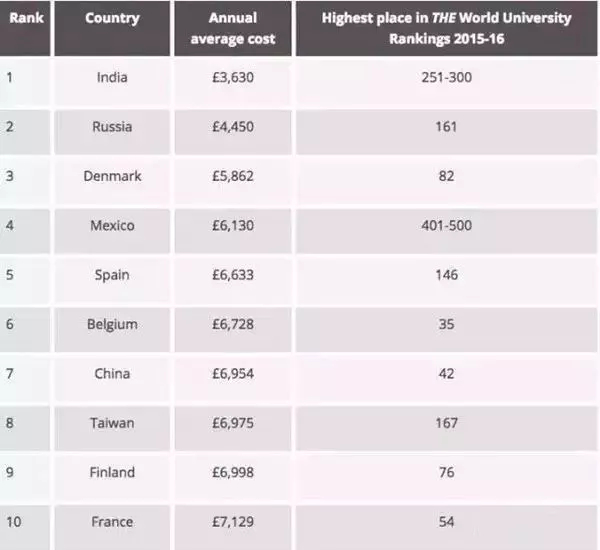This screenshot has height=550, width=600.
Task: Select the France country cell
Action: (112, 522)
